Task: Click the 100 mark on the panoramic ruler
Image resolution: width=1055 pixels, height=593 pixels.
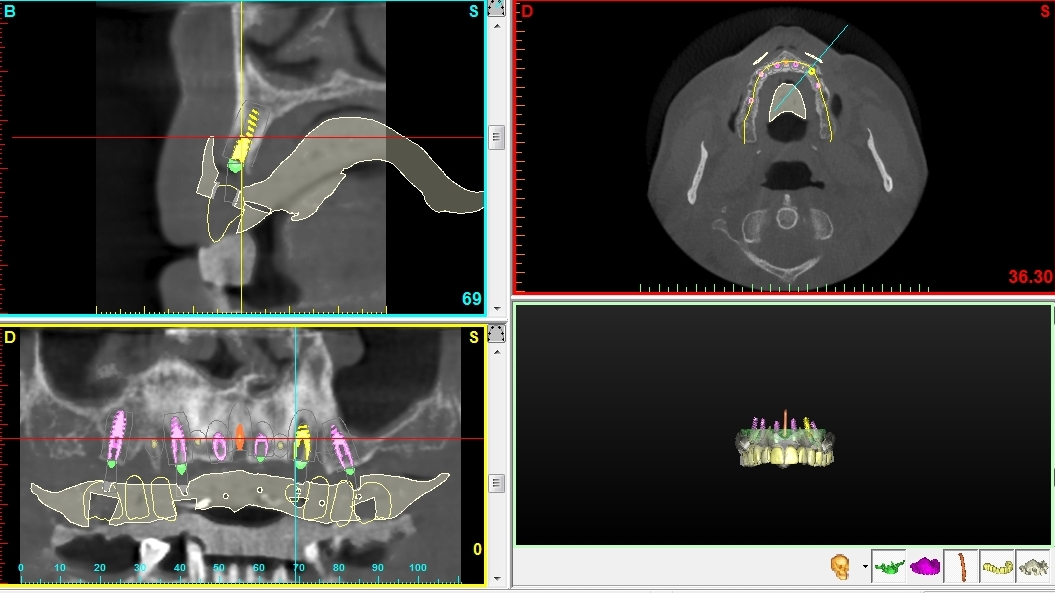Action: click(x=418, y=567)
